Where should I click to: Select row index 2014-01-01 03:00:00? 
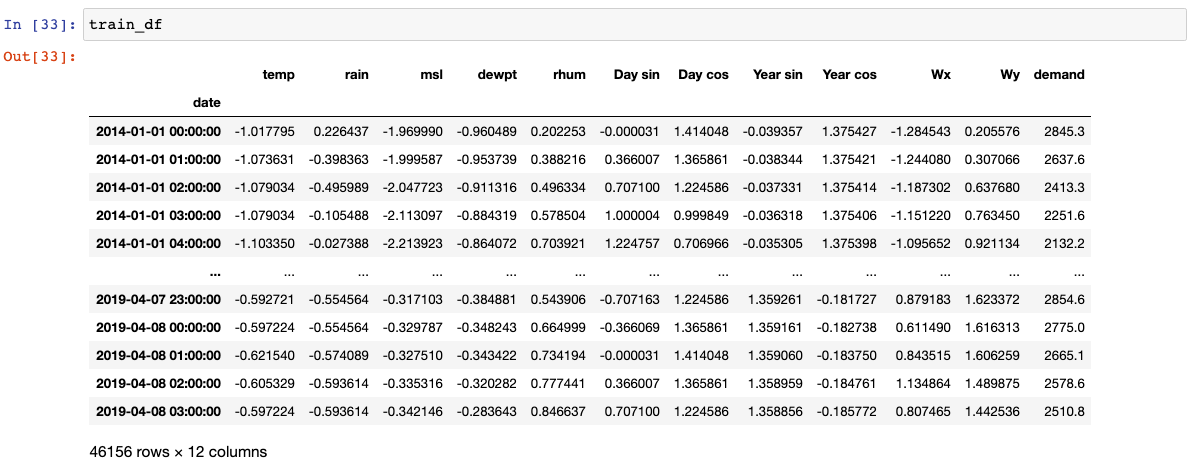click(x=158, y=216)
